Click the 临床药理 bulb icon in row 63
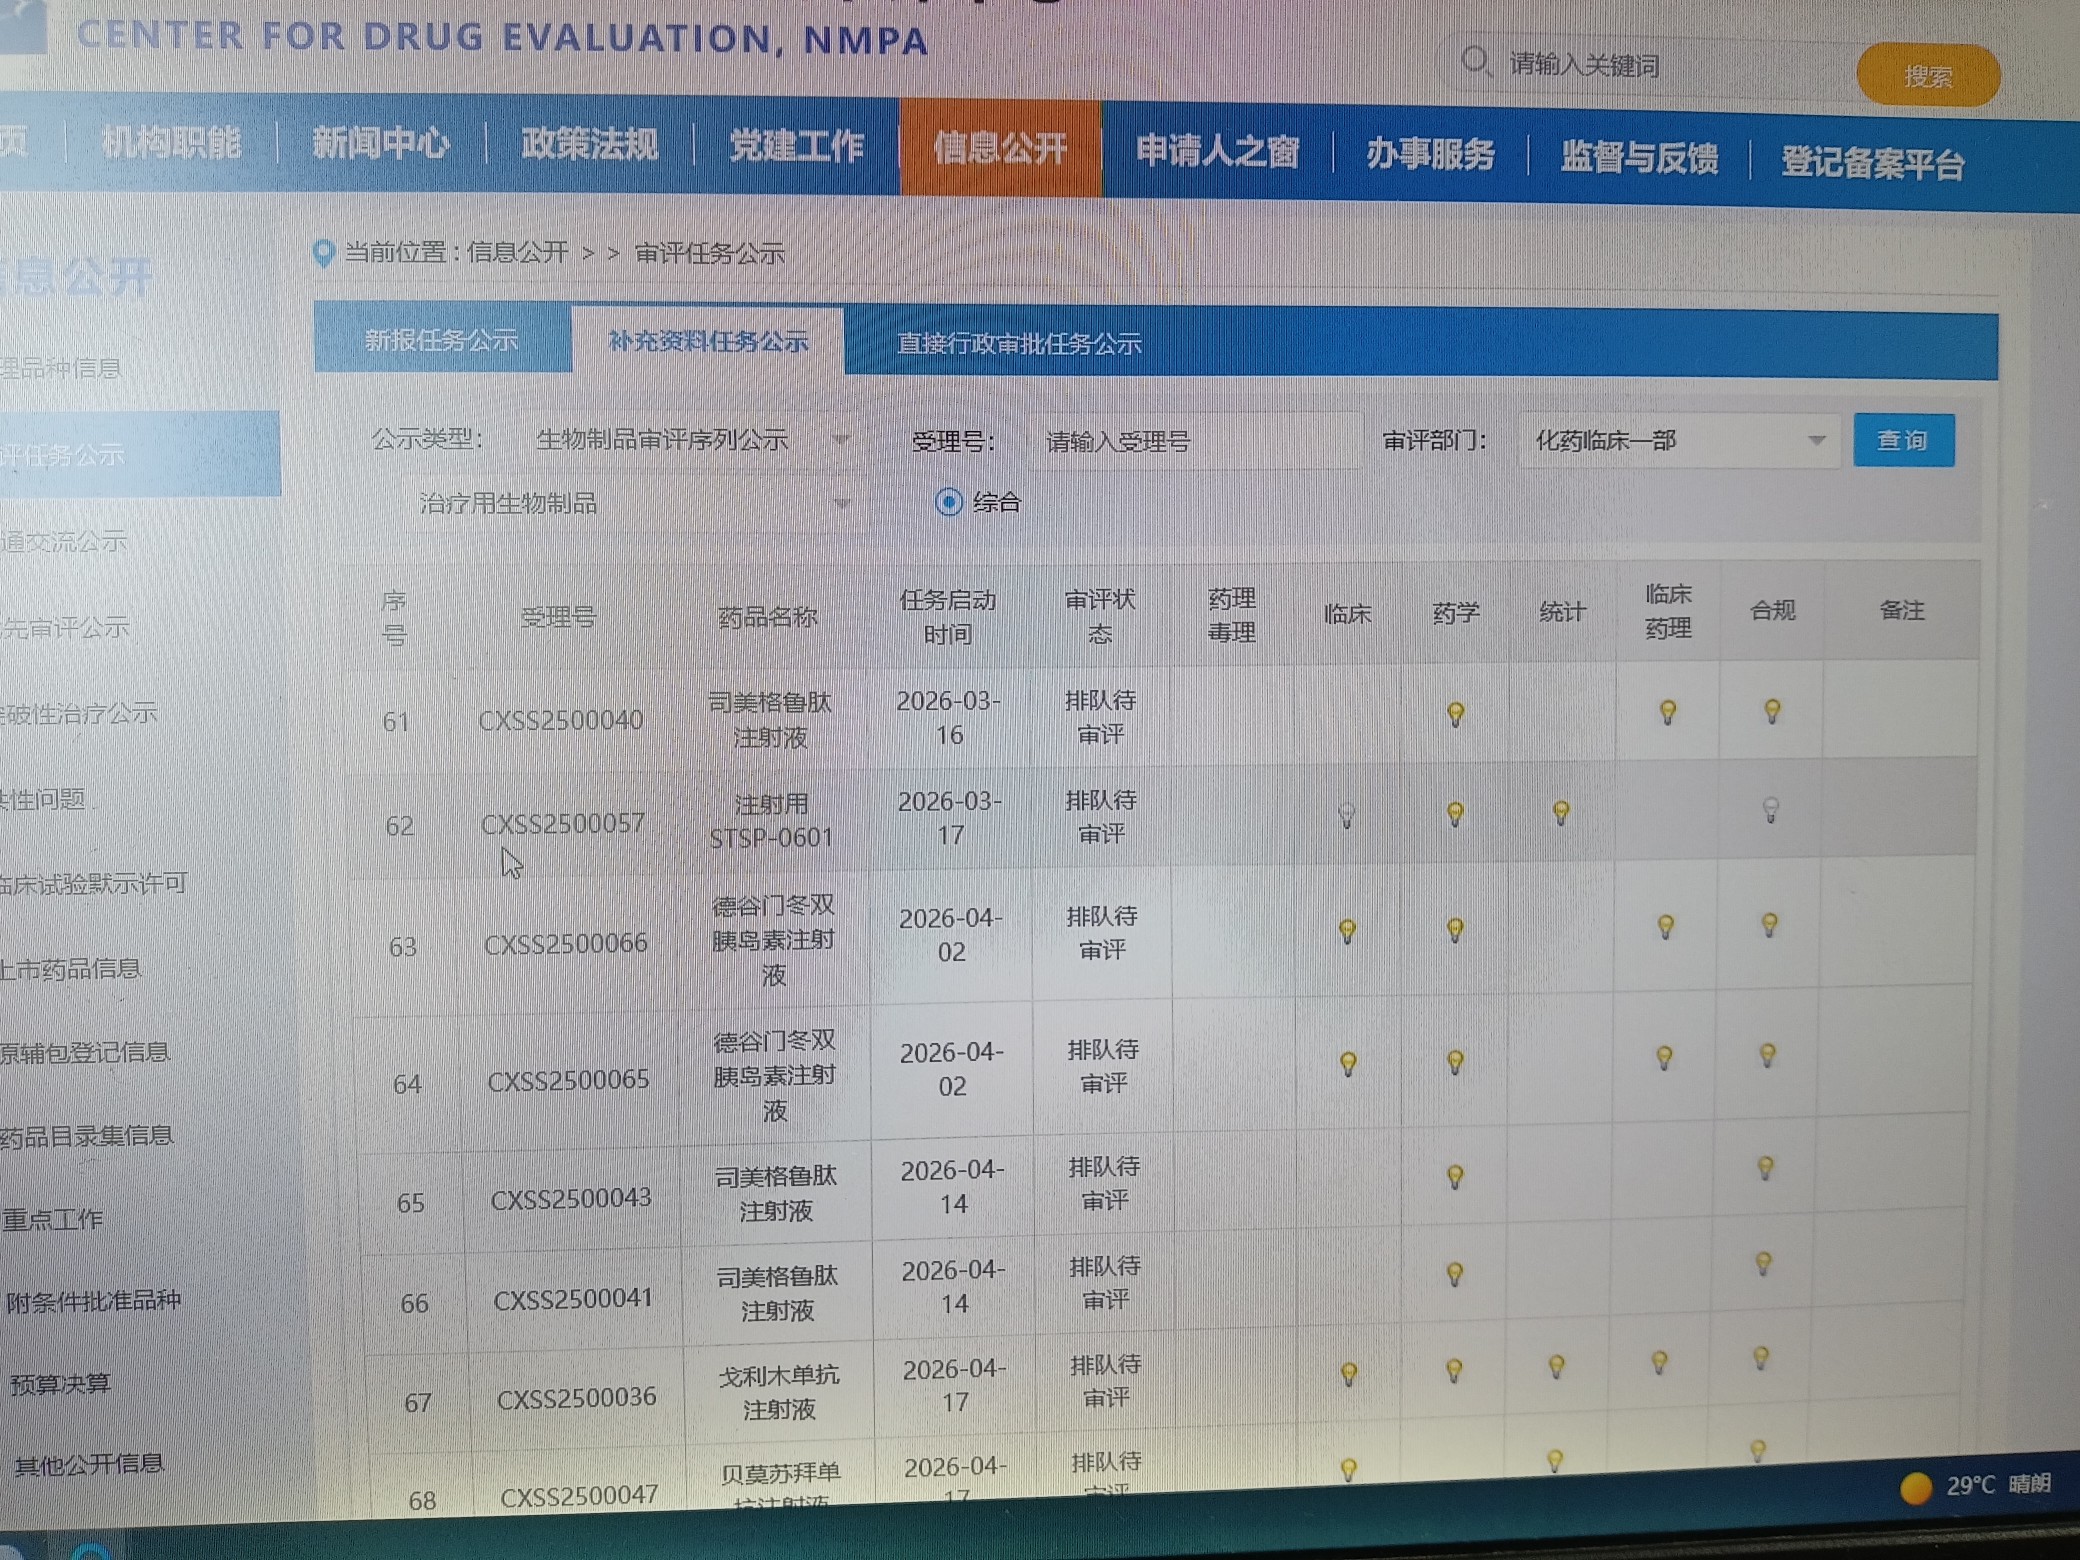 click(x=1665, y=927)
